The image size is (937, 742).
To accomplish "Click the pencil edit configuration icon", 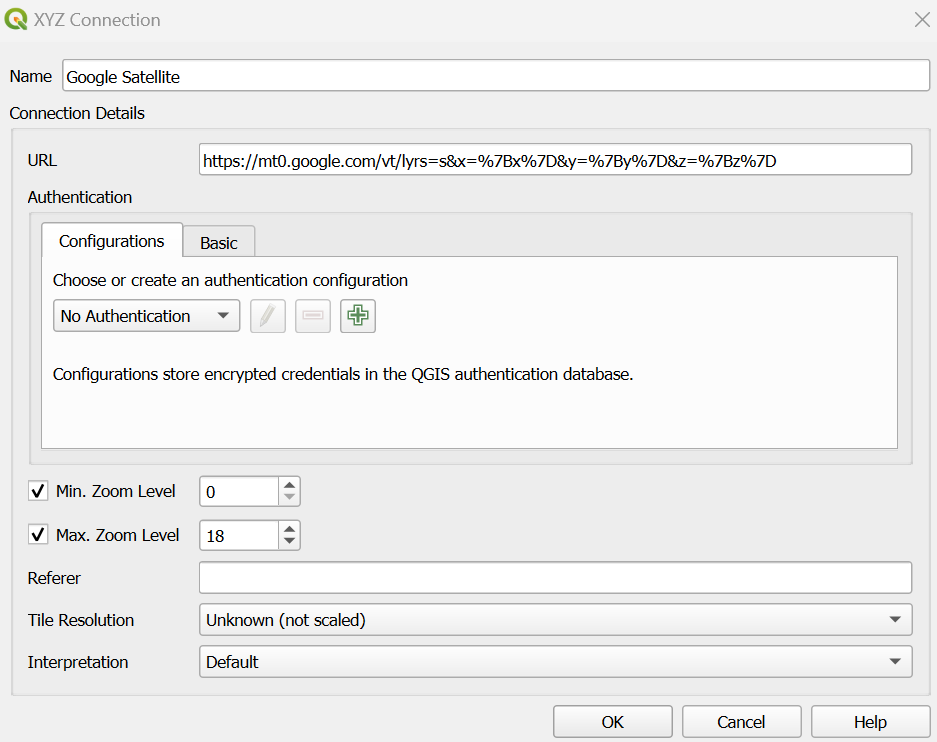I will tap(267, 316).
